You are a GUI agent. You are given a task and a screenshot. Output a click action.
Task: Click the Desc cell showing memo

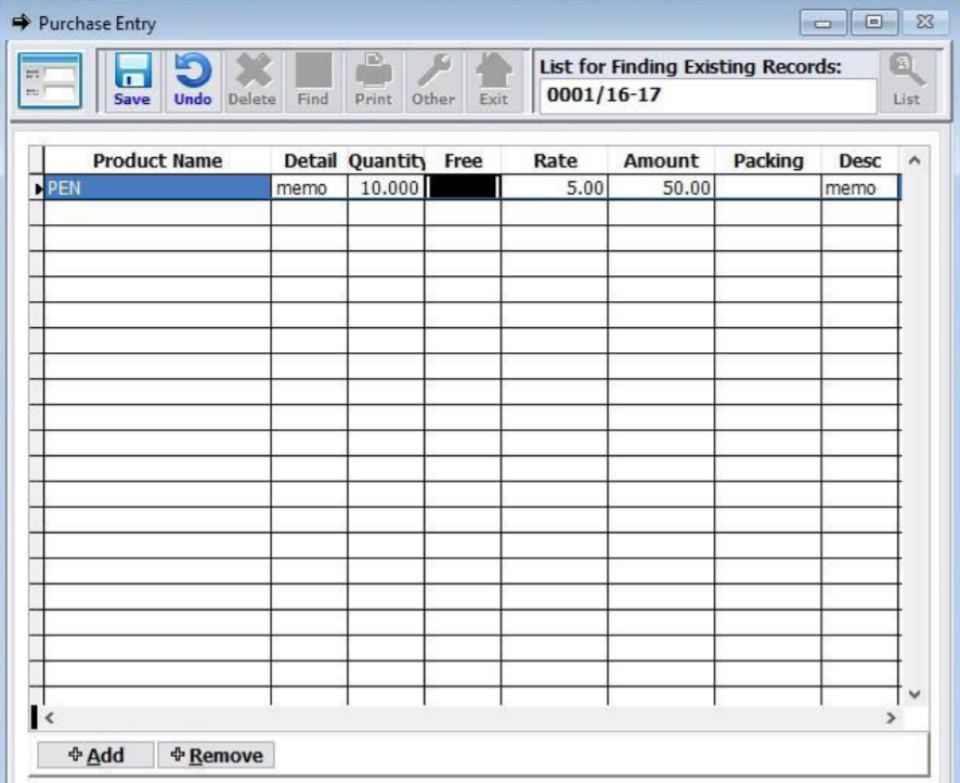tap(860, 187)
